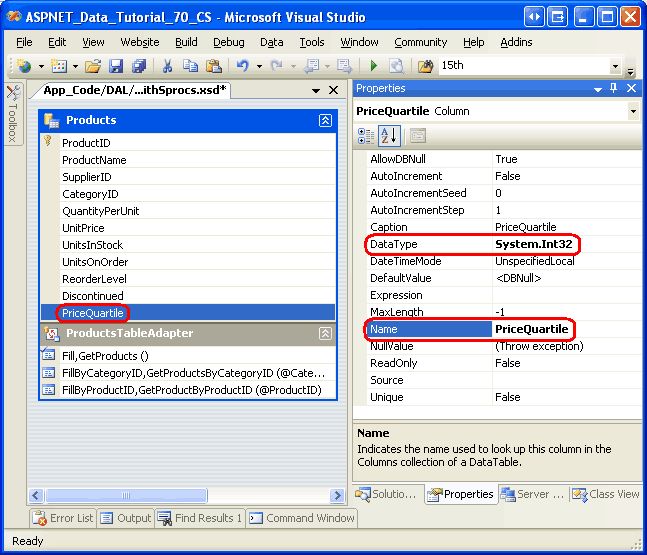The width and height of the screenshot is (647, 555).
Task: Switch Properties to Alphabetical sort
Action: pyautogui.click(x=388, y=136)
